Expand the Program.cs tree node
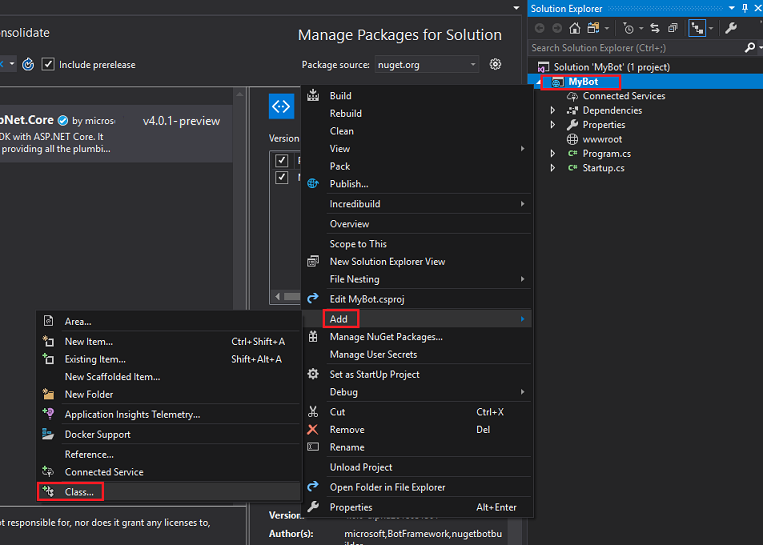This screenshot has width=763, height=545. click(x=553, y=153)
